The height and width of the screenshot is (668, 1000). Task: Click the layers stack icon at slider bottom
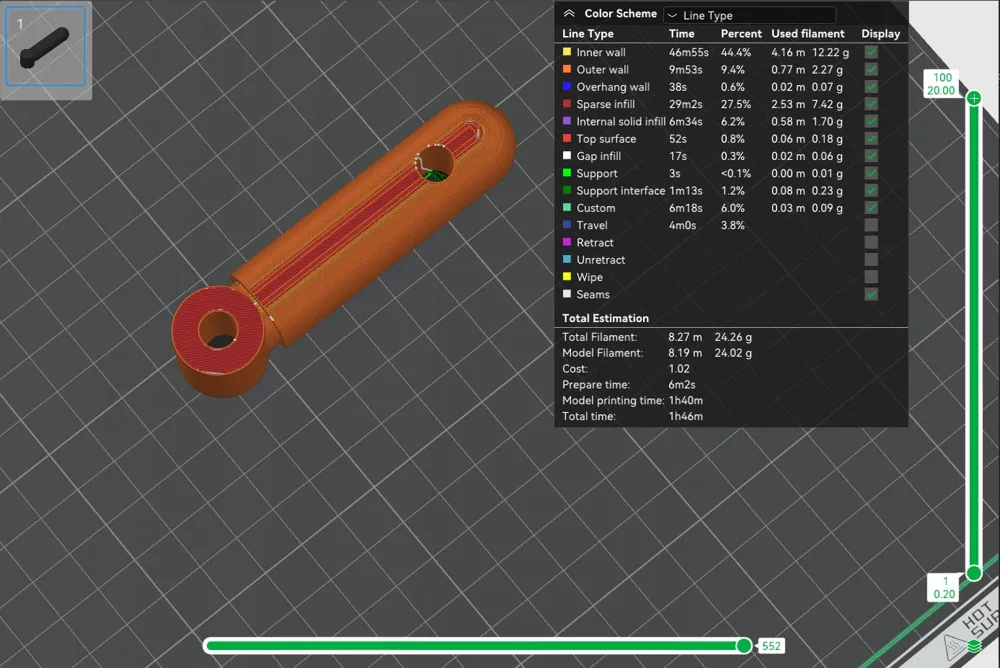point(974,646)
